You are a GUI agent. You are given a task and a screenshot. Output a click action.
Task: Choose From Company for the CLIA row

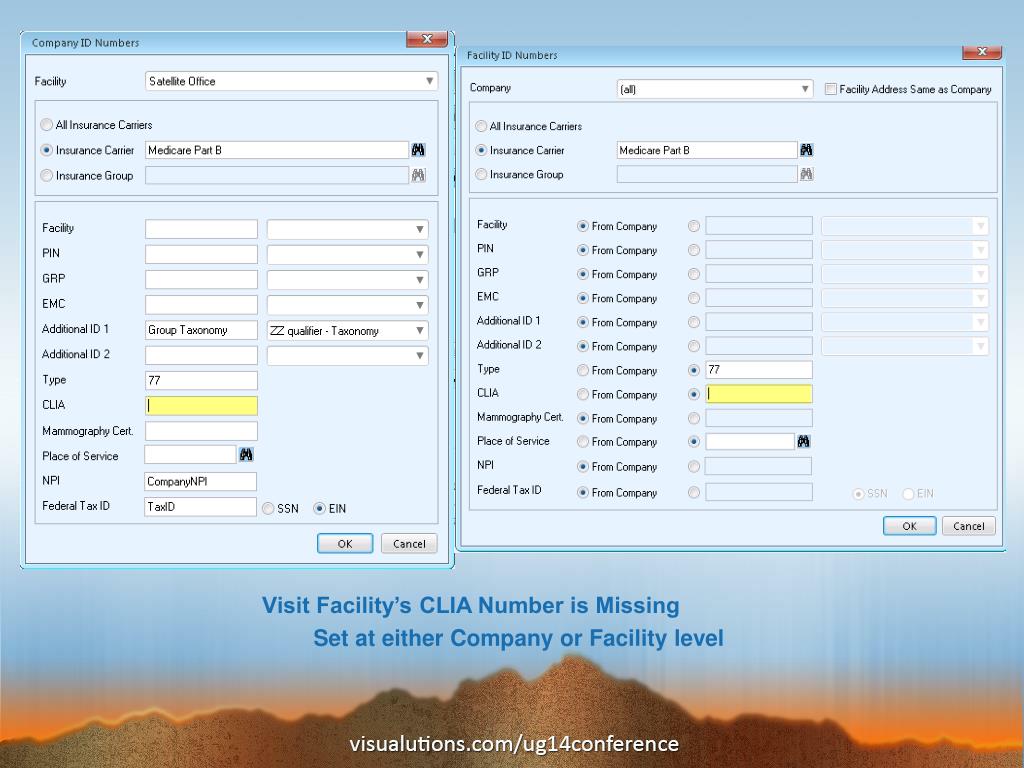tap(583, 394)
